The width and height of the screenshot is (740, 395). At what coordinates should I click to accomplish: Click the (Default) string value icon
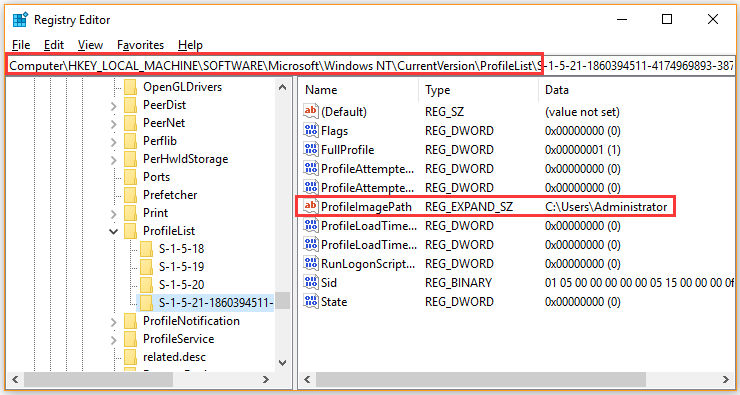pyautogui.click(x=311, y=111)
